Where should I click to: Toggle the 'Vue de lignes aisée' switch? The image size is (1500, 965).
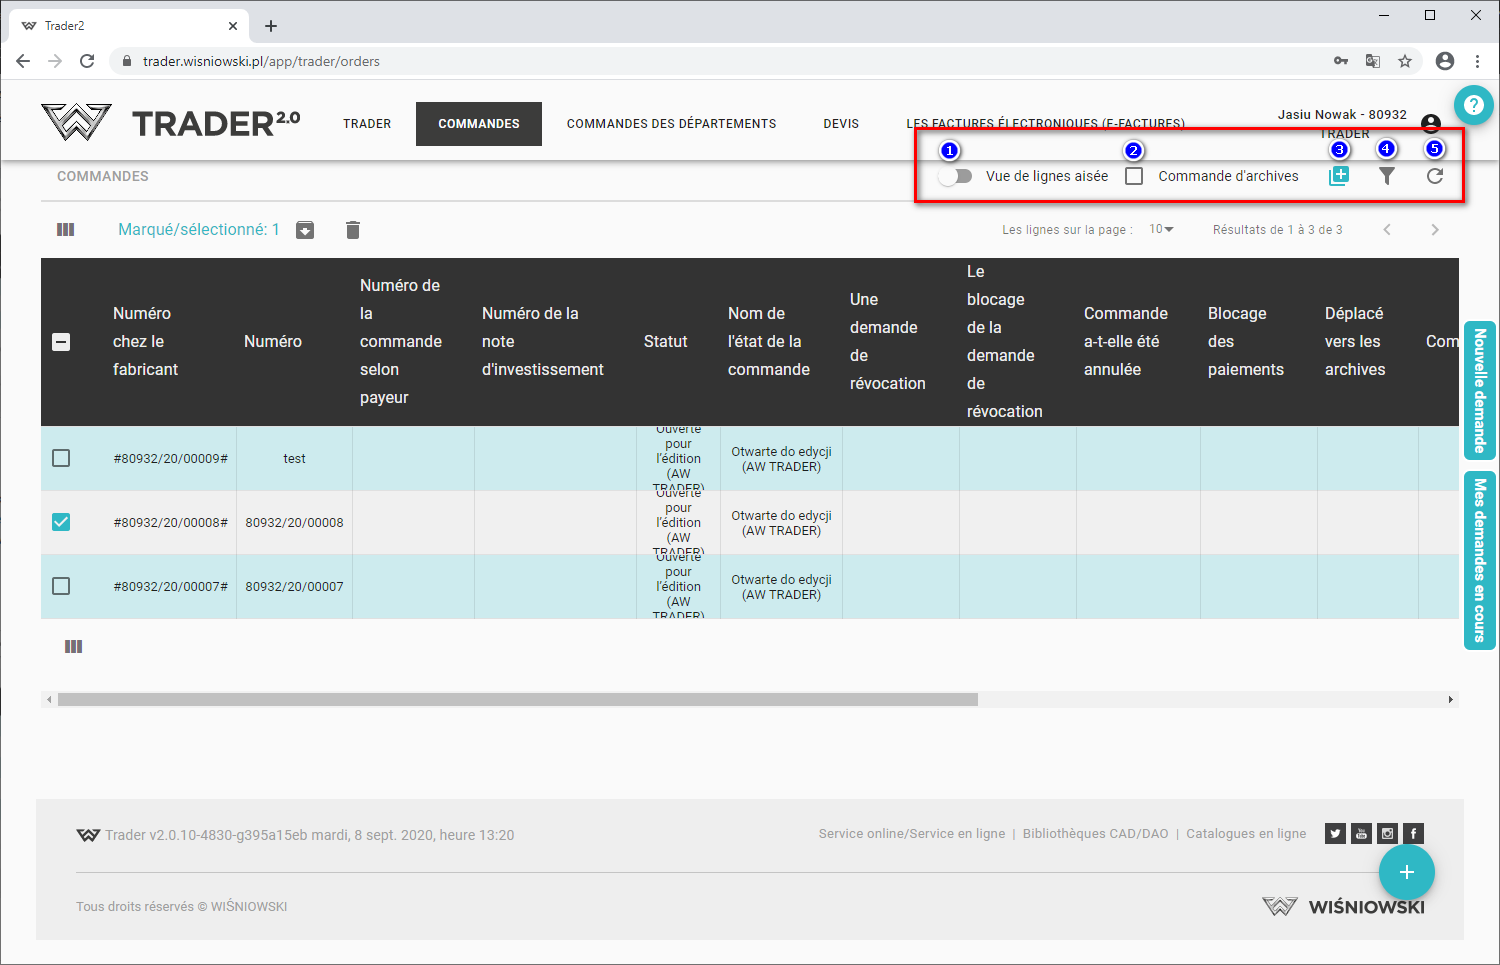coord(956,176)
